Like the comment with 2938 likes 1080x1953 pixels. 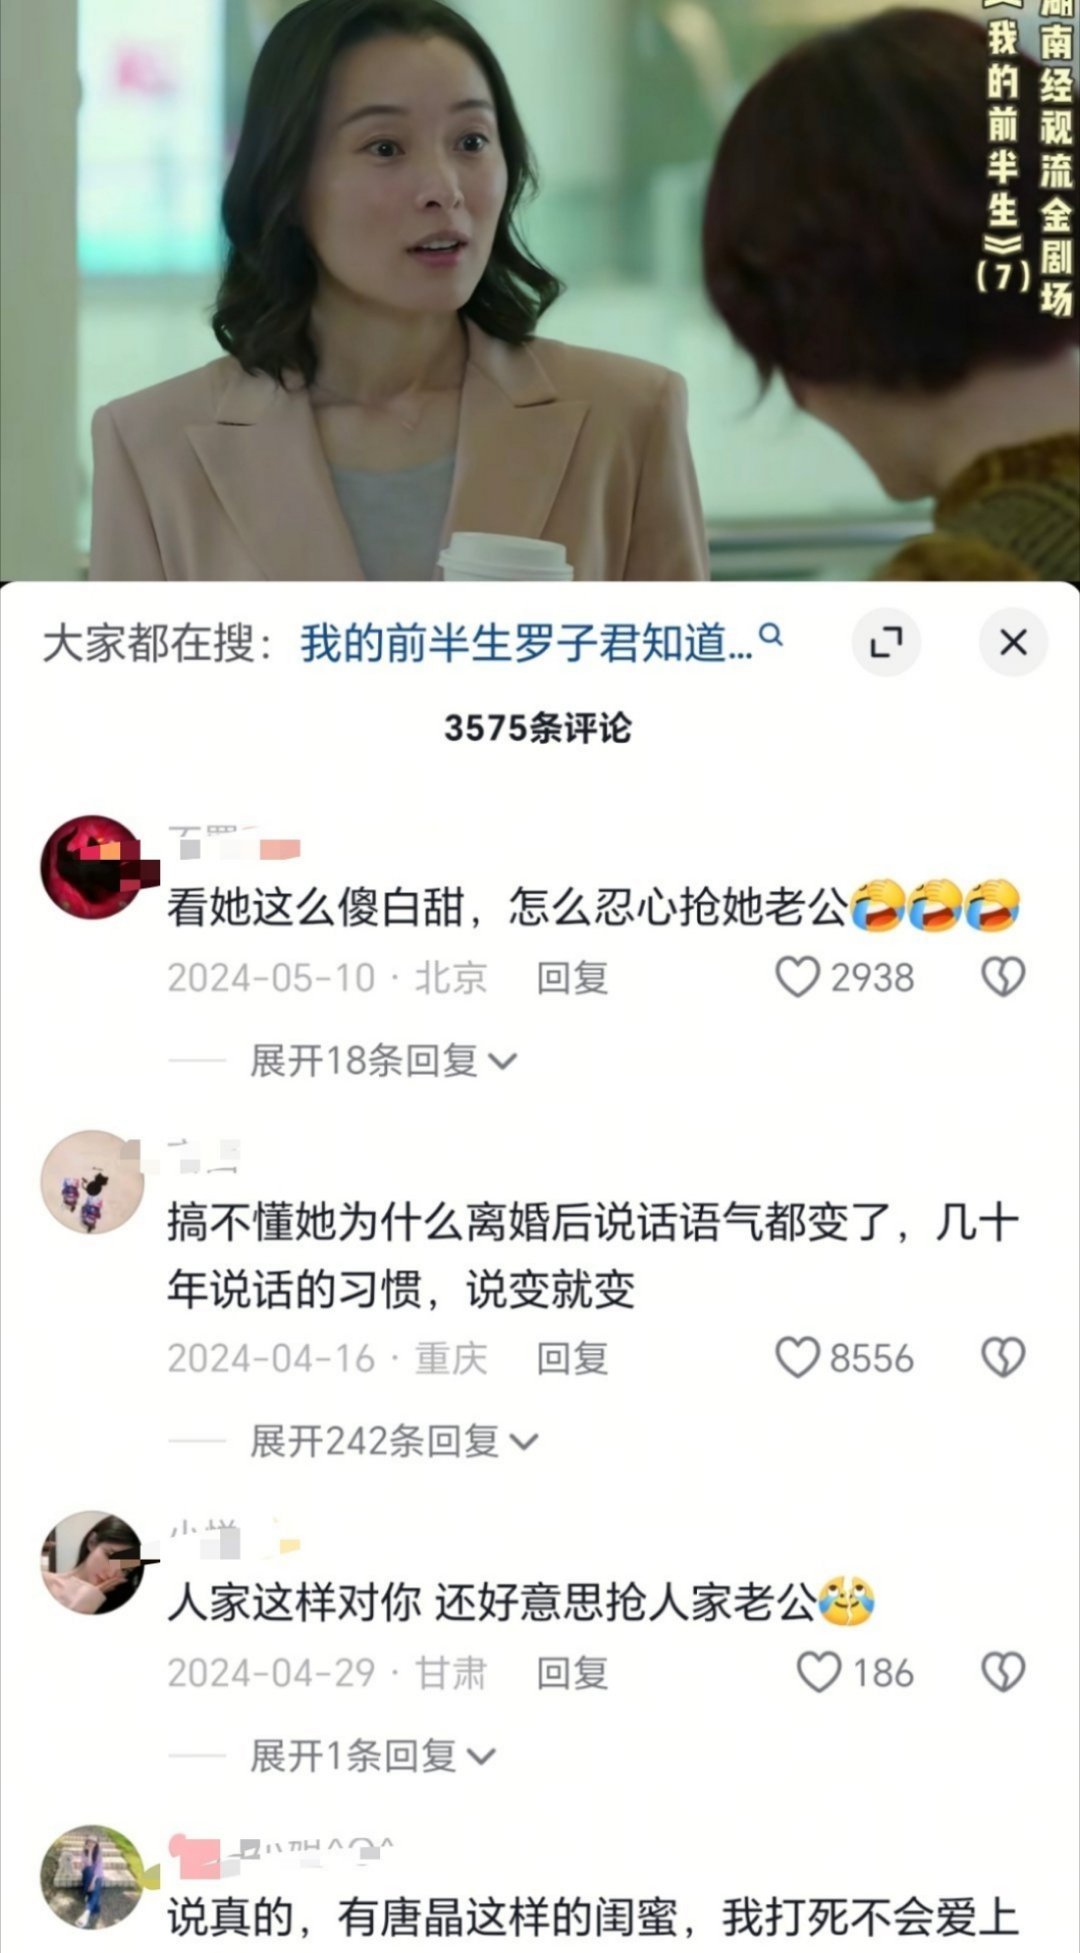(798, 977)
